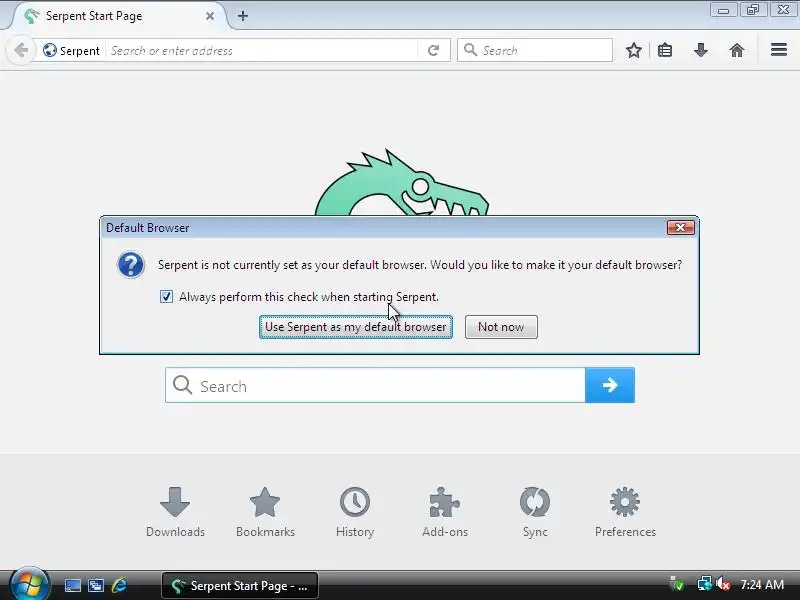Click Serpent Start Page taskbar button
The height and width of the screenshot is (600, 800).
(x=240, y=586)
